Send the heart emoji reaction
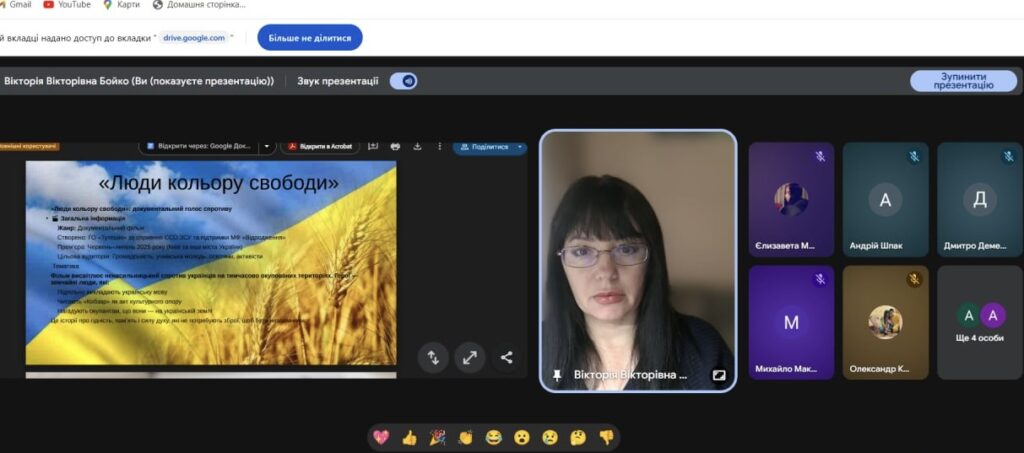1024x453 pixels. click(381, 437)
